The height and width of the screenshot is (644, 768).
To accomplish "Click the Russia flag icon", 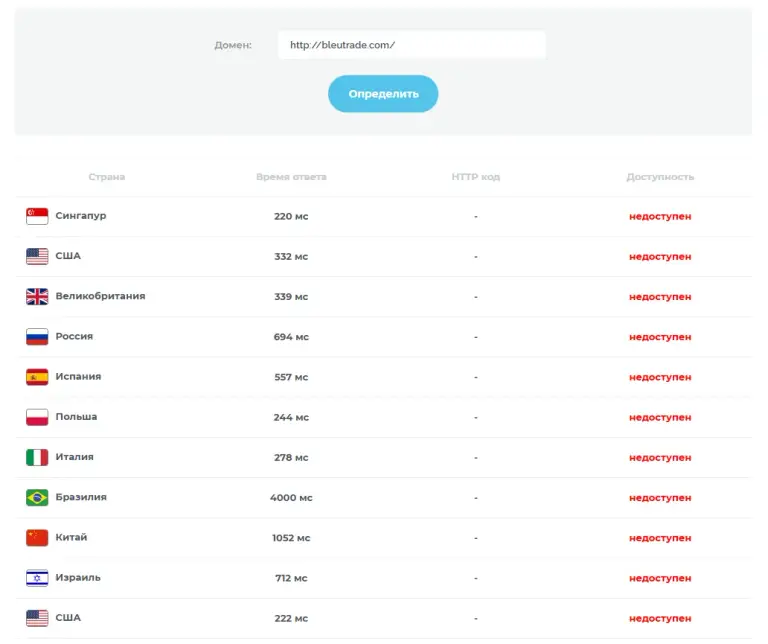I will pyautogui.click(x=37, y=336).
